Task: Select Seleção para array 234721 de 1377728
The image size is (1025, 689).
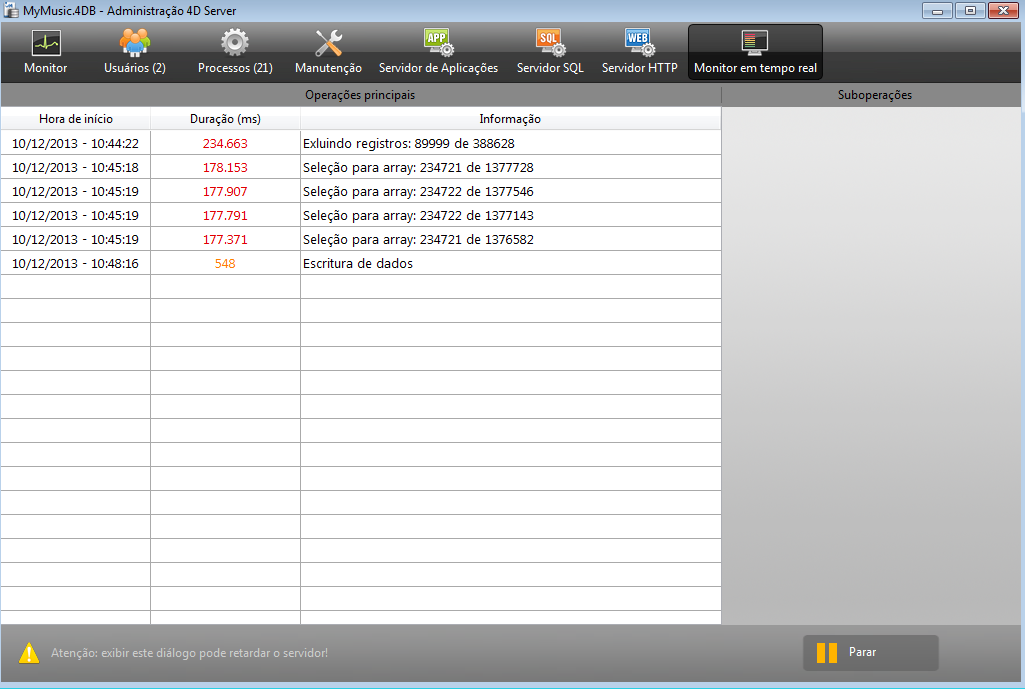Action: [x=418, y=168]
